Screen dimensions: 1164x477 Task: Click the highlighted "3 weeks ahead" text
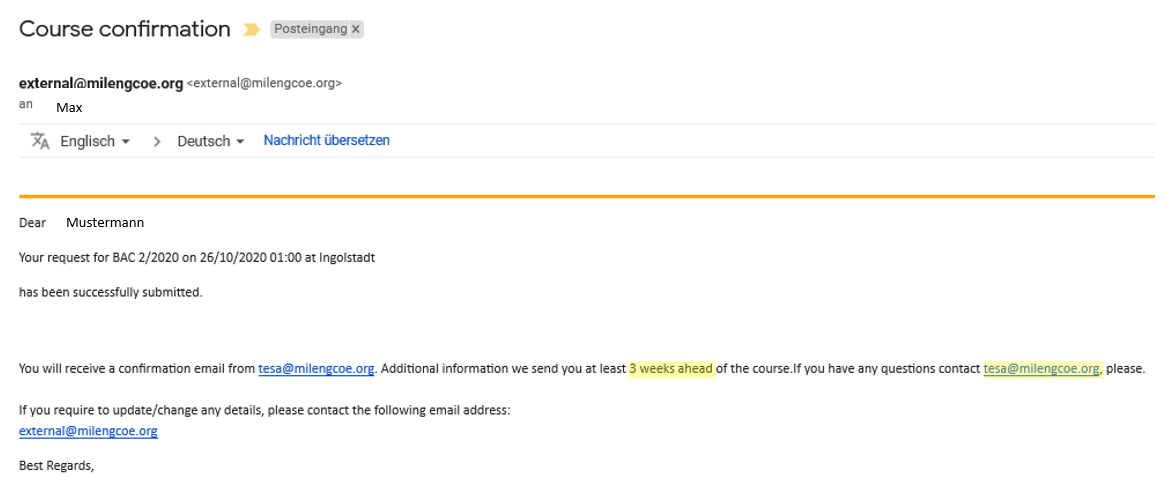(670, 369)
